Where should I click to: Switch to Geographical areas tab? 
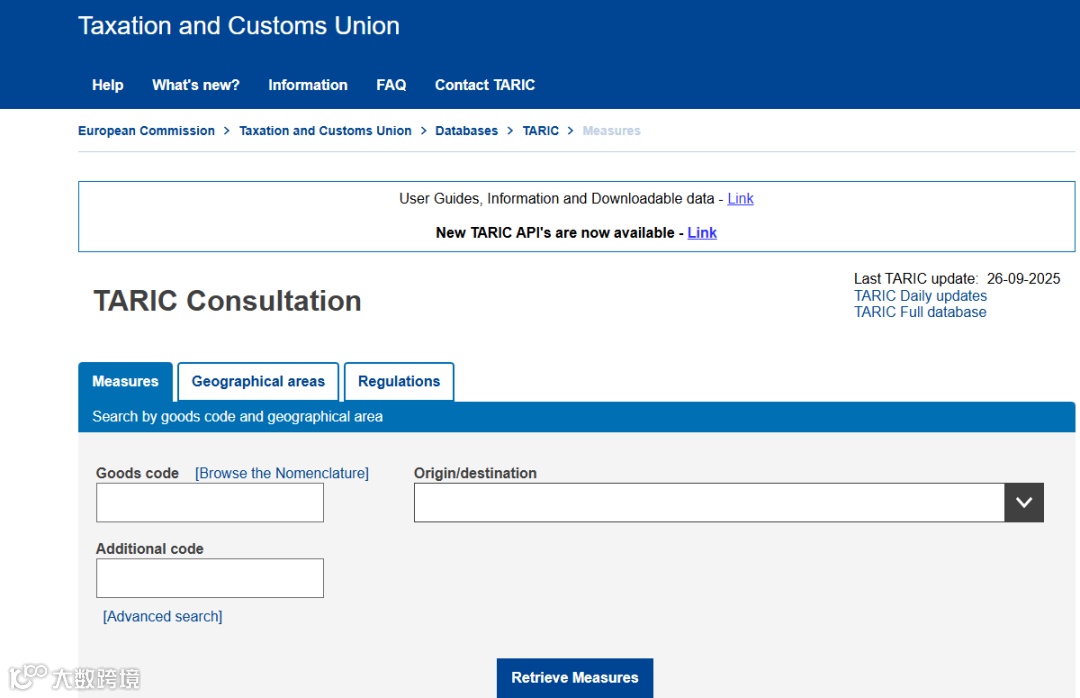(x=258, y=382)
